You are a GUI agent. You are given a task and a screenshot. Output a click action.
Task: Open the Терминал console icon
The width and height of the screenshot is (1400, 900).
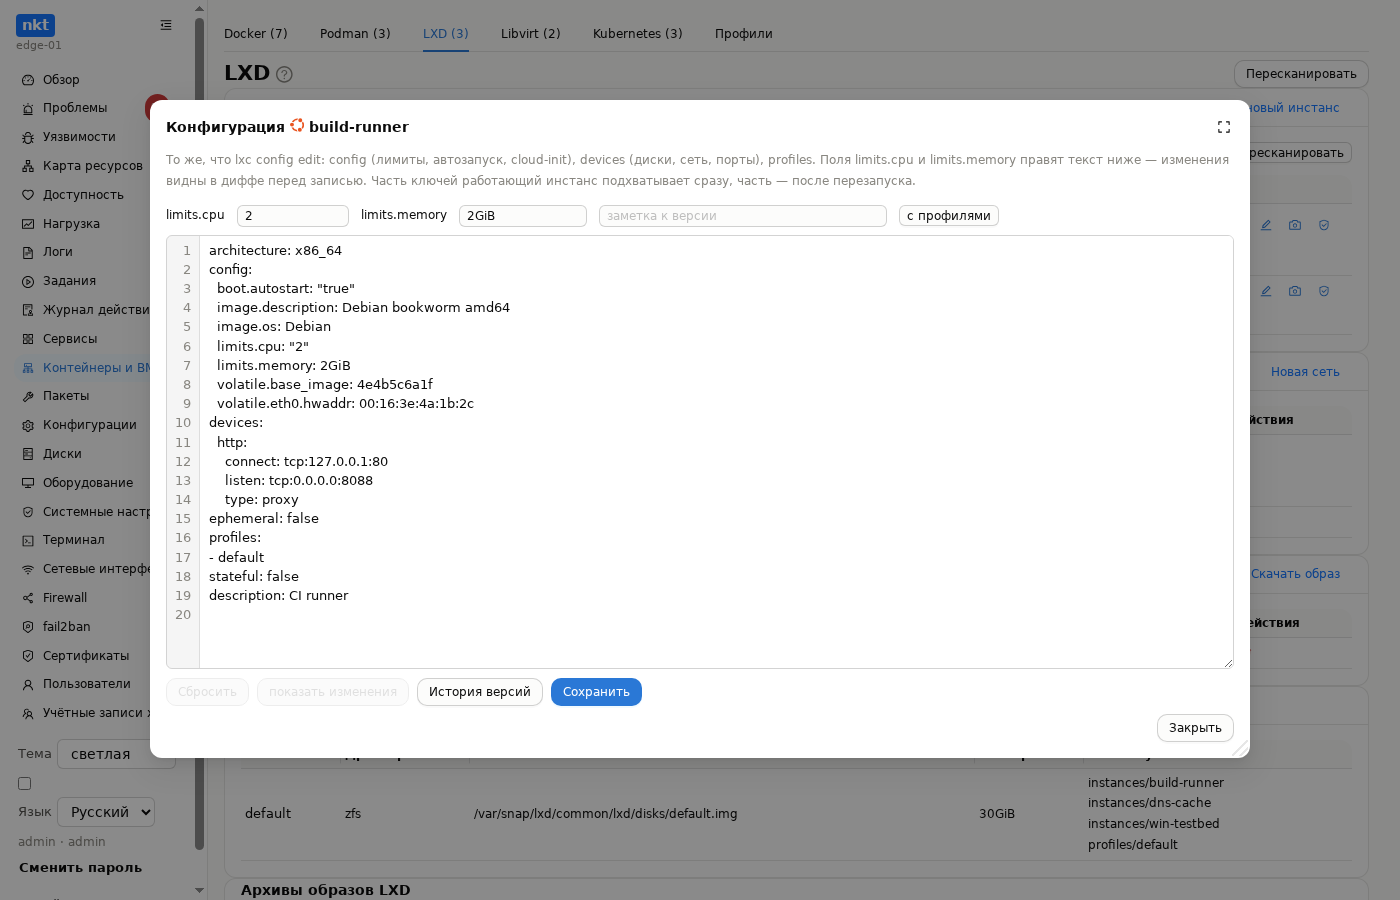28,540
